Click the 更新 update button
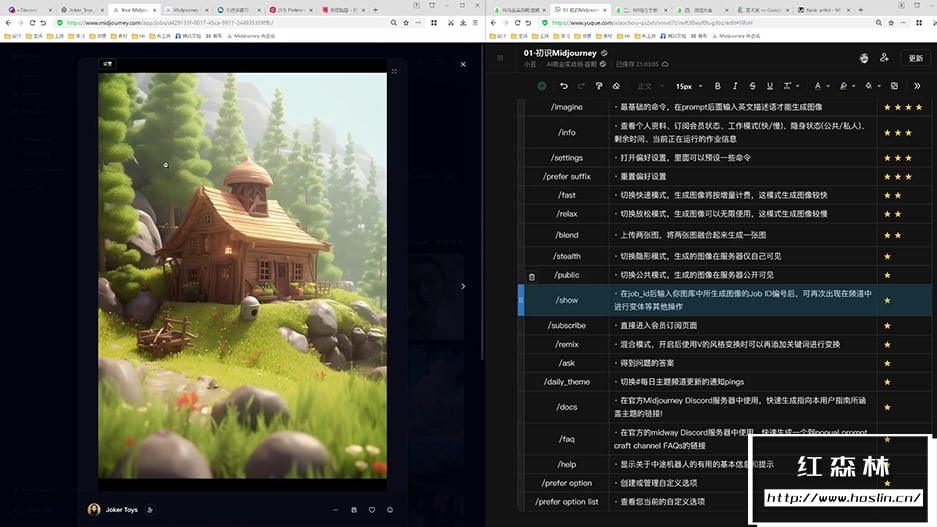Viewport: 937px width, 527px height. 915,58
